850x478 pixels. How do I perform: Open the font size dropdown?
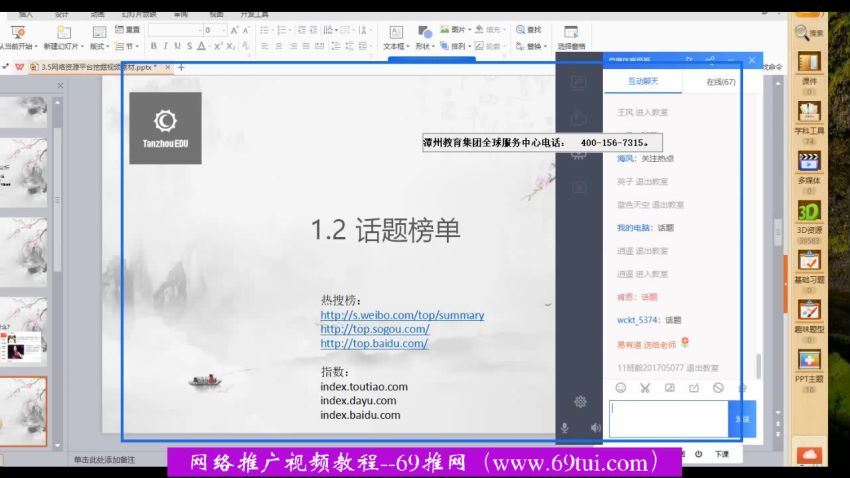coord(223,30)
